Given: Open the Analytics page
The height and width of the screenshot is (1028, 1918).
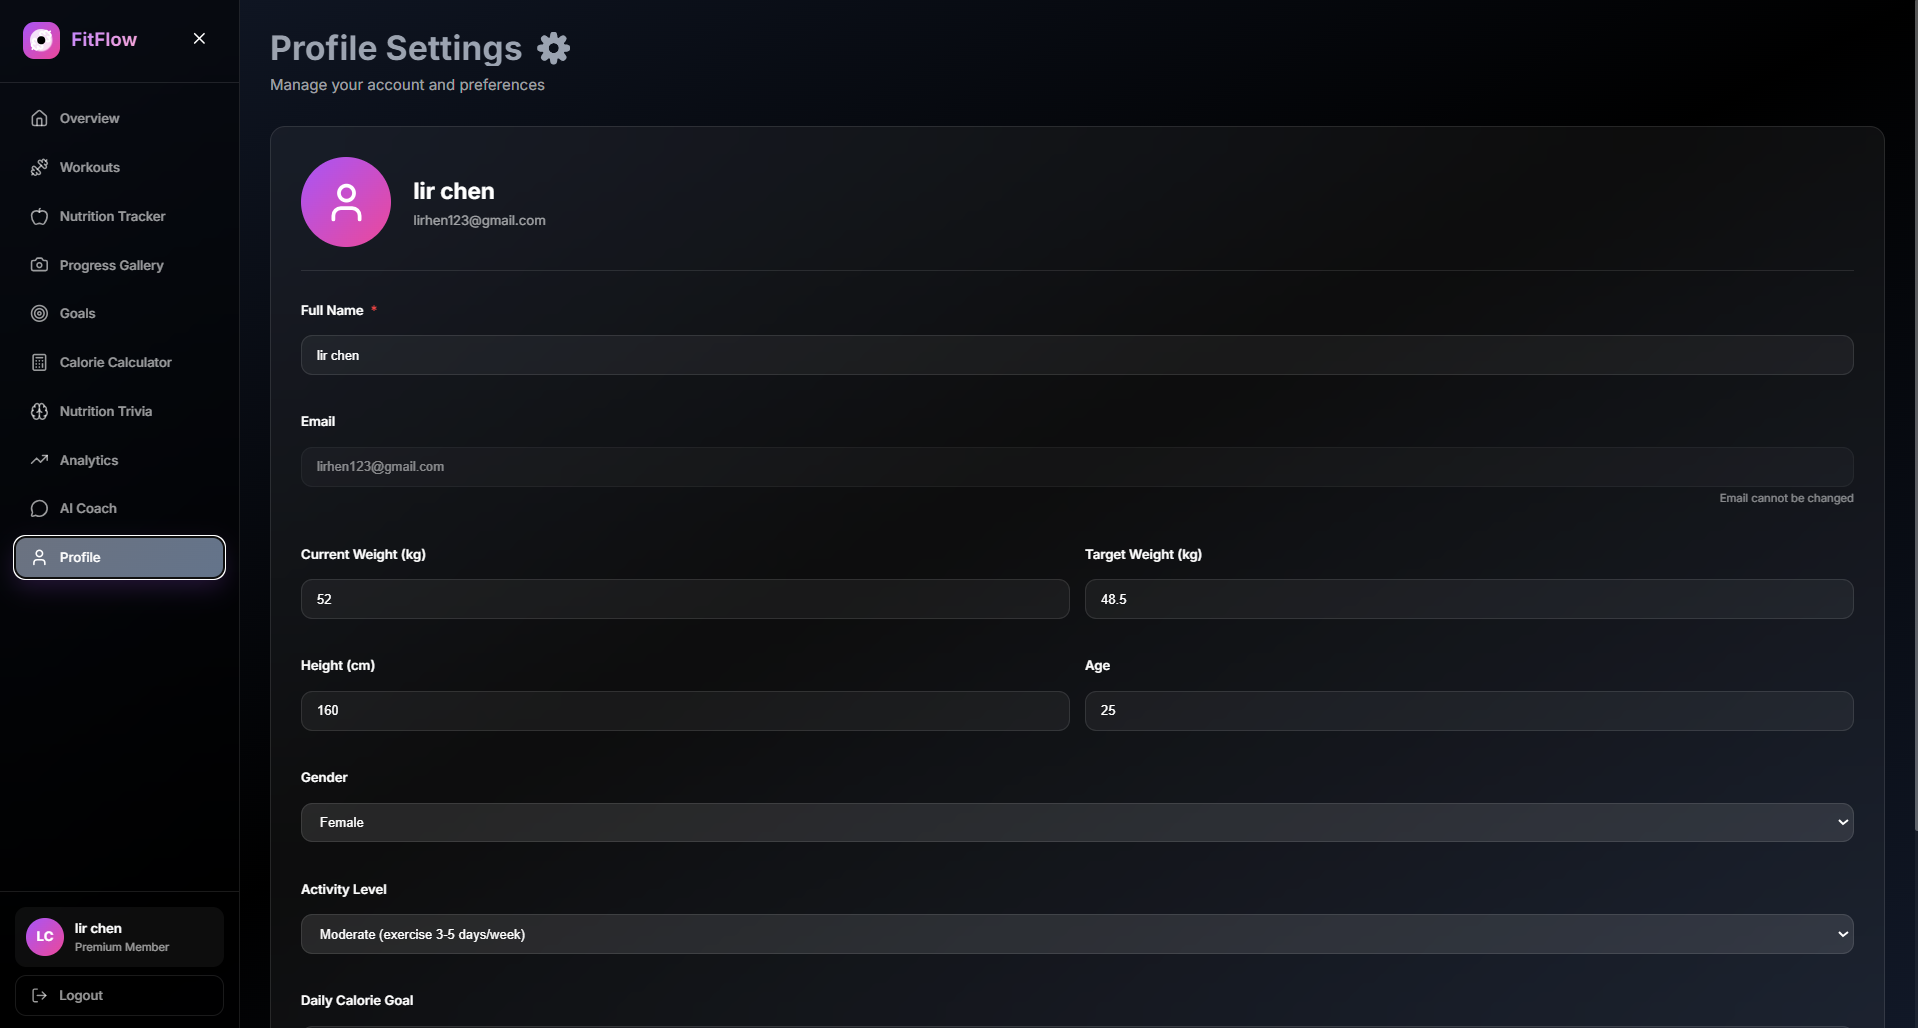Looking at the screenshot, I should [x=89, y=460].
